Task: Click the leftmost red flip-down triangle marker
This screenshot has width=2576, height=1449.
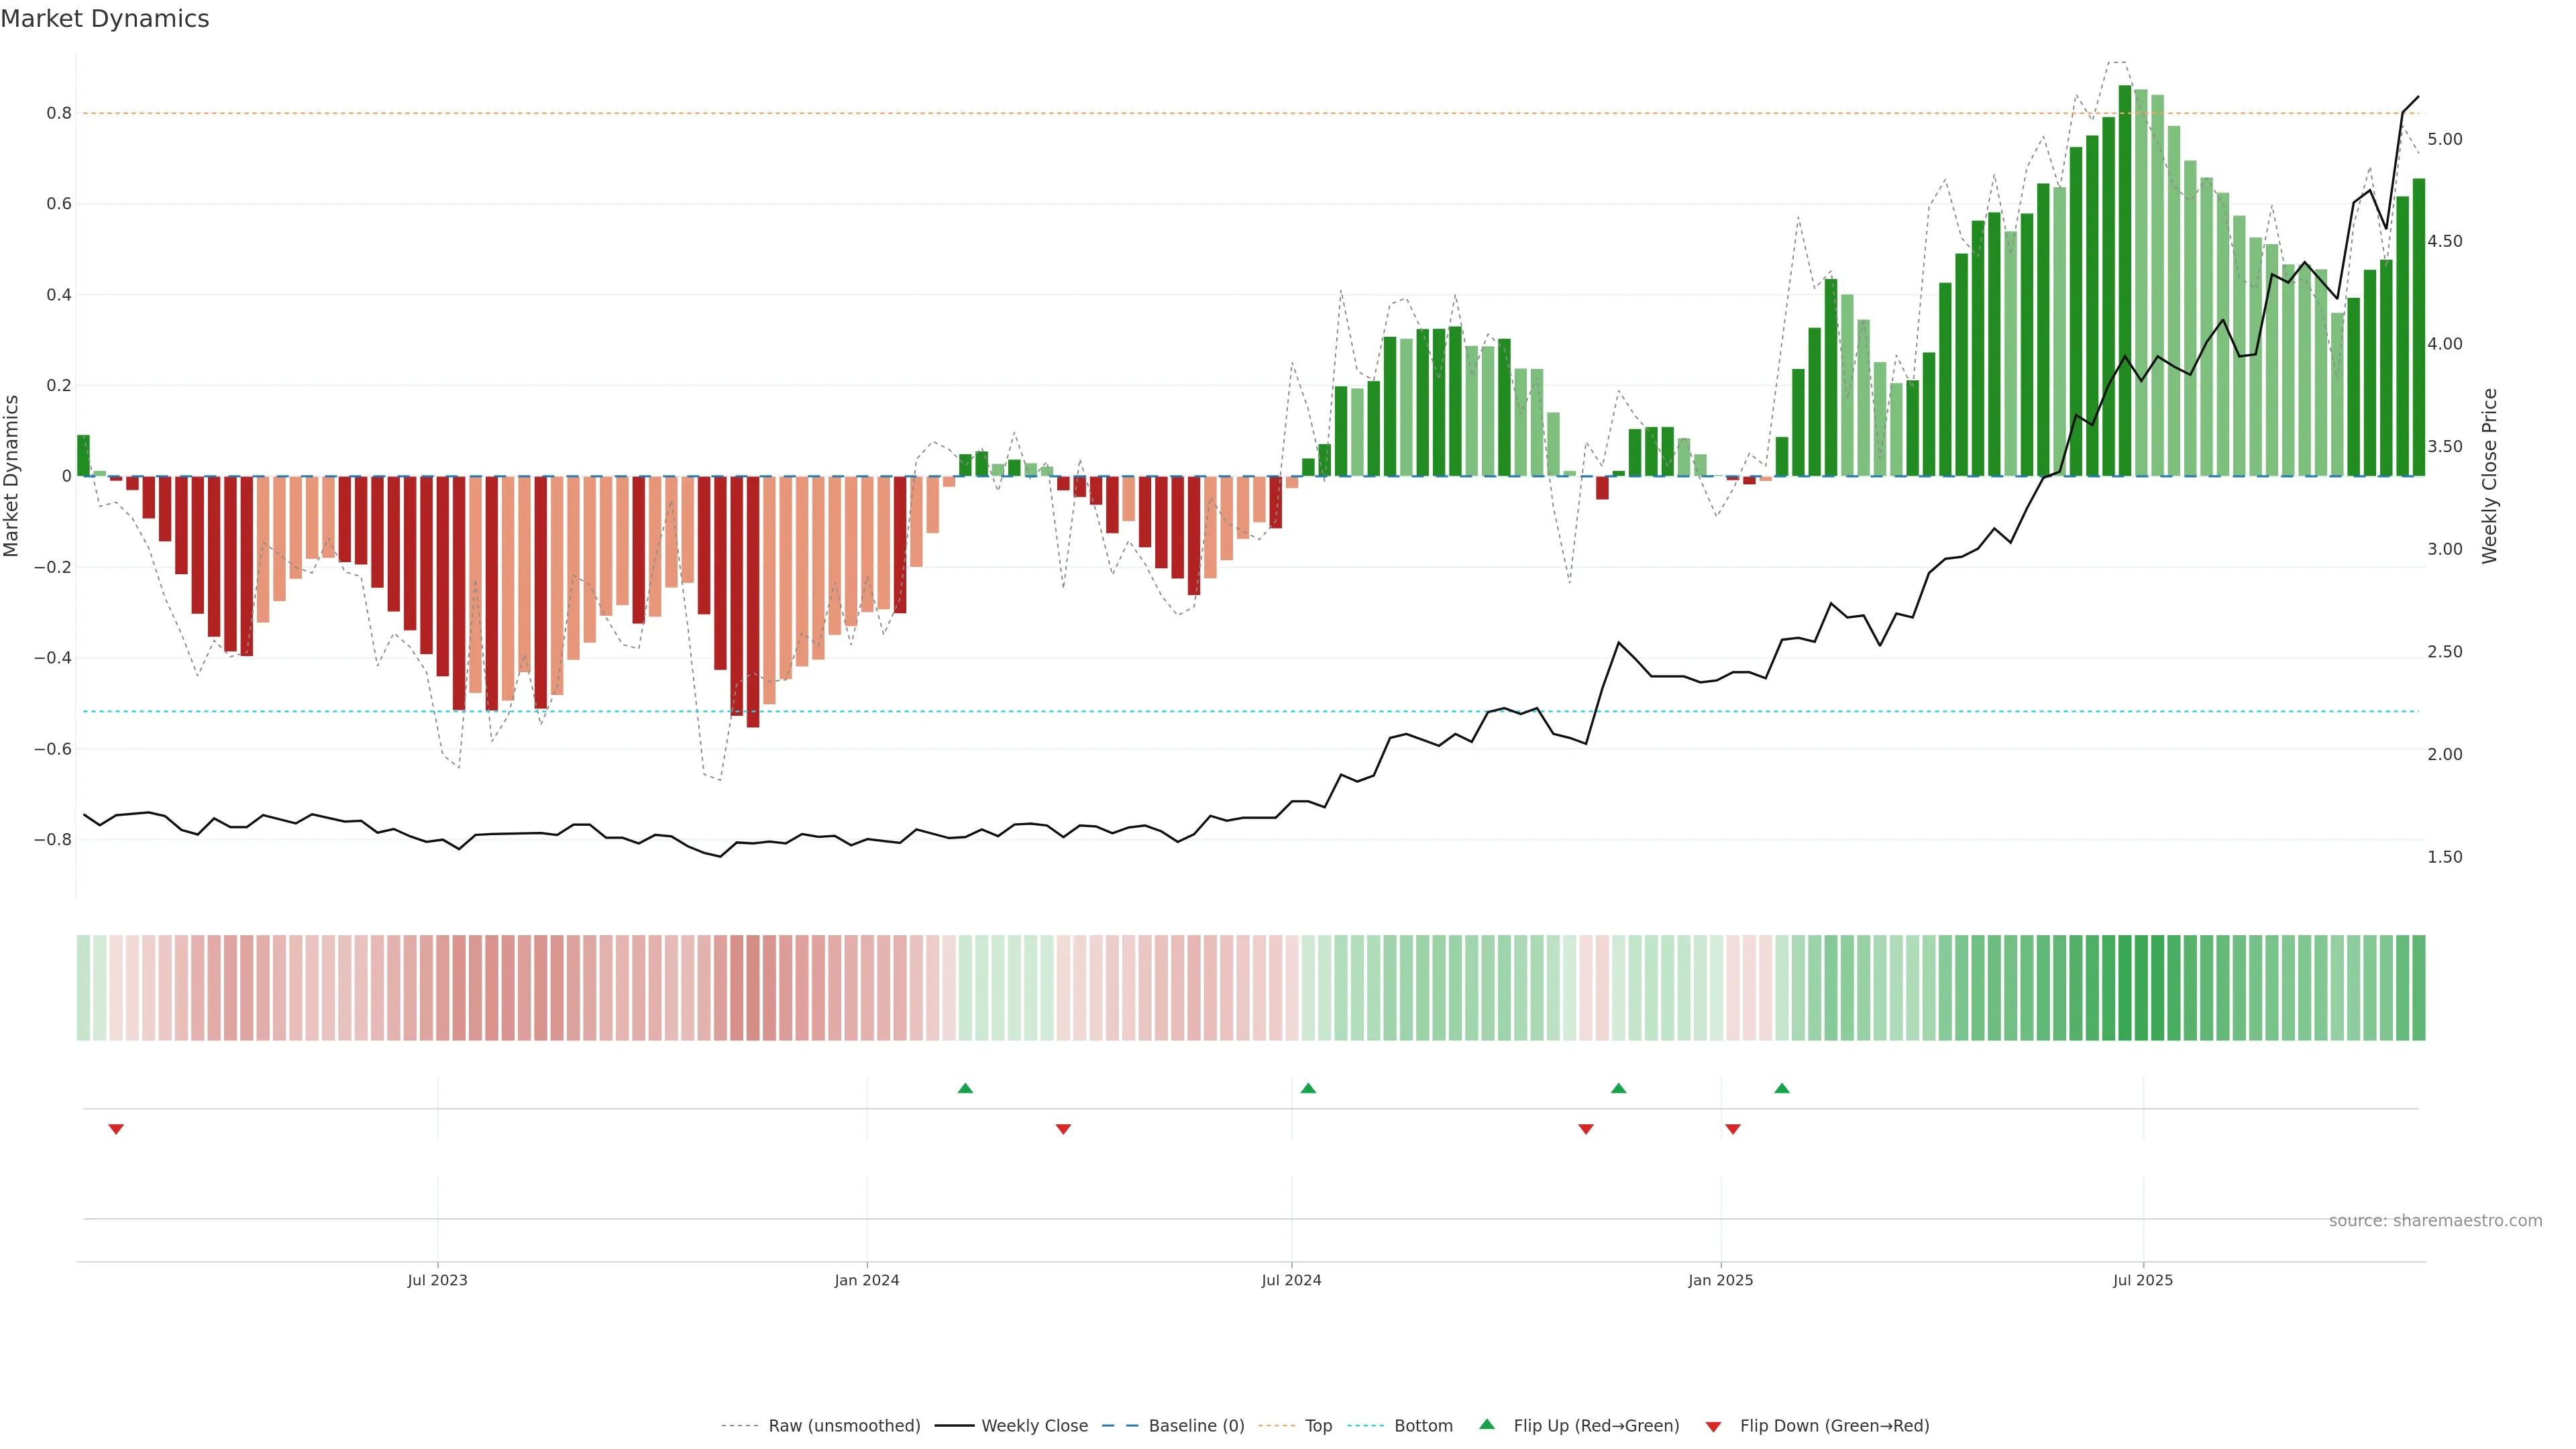Action: tap(116, 1129)
